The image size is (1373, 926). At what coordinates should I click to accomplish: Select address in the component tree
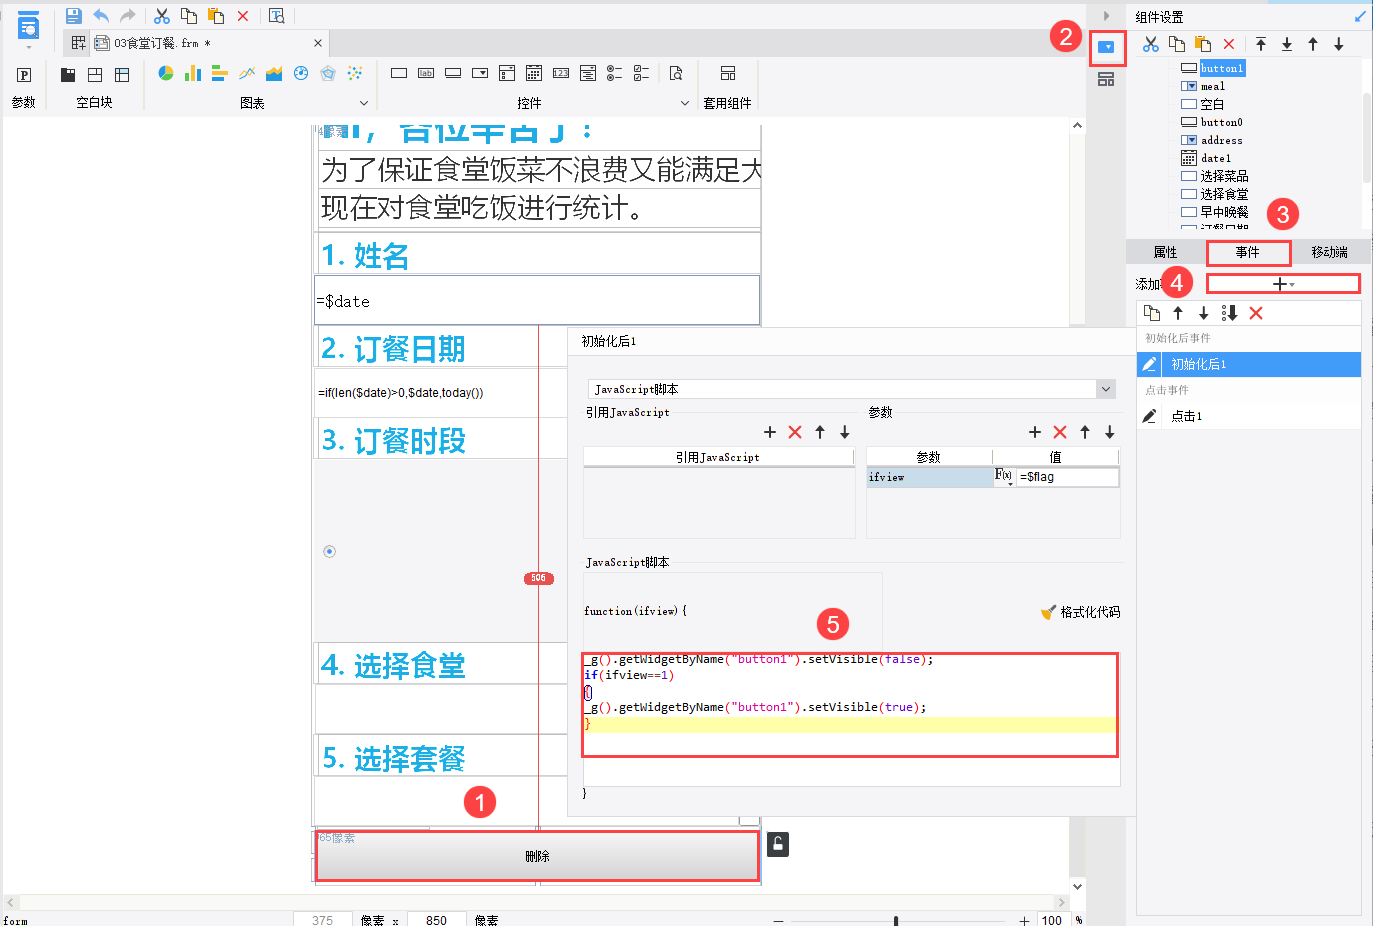(x=1222, y=140)
